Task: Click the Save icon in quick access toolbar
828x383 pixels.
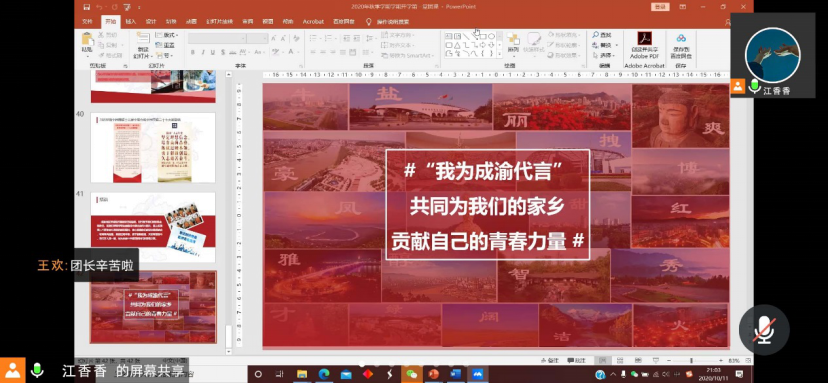Action: click(87, 7)
